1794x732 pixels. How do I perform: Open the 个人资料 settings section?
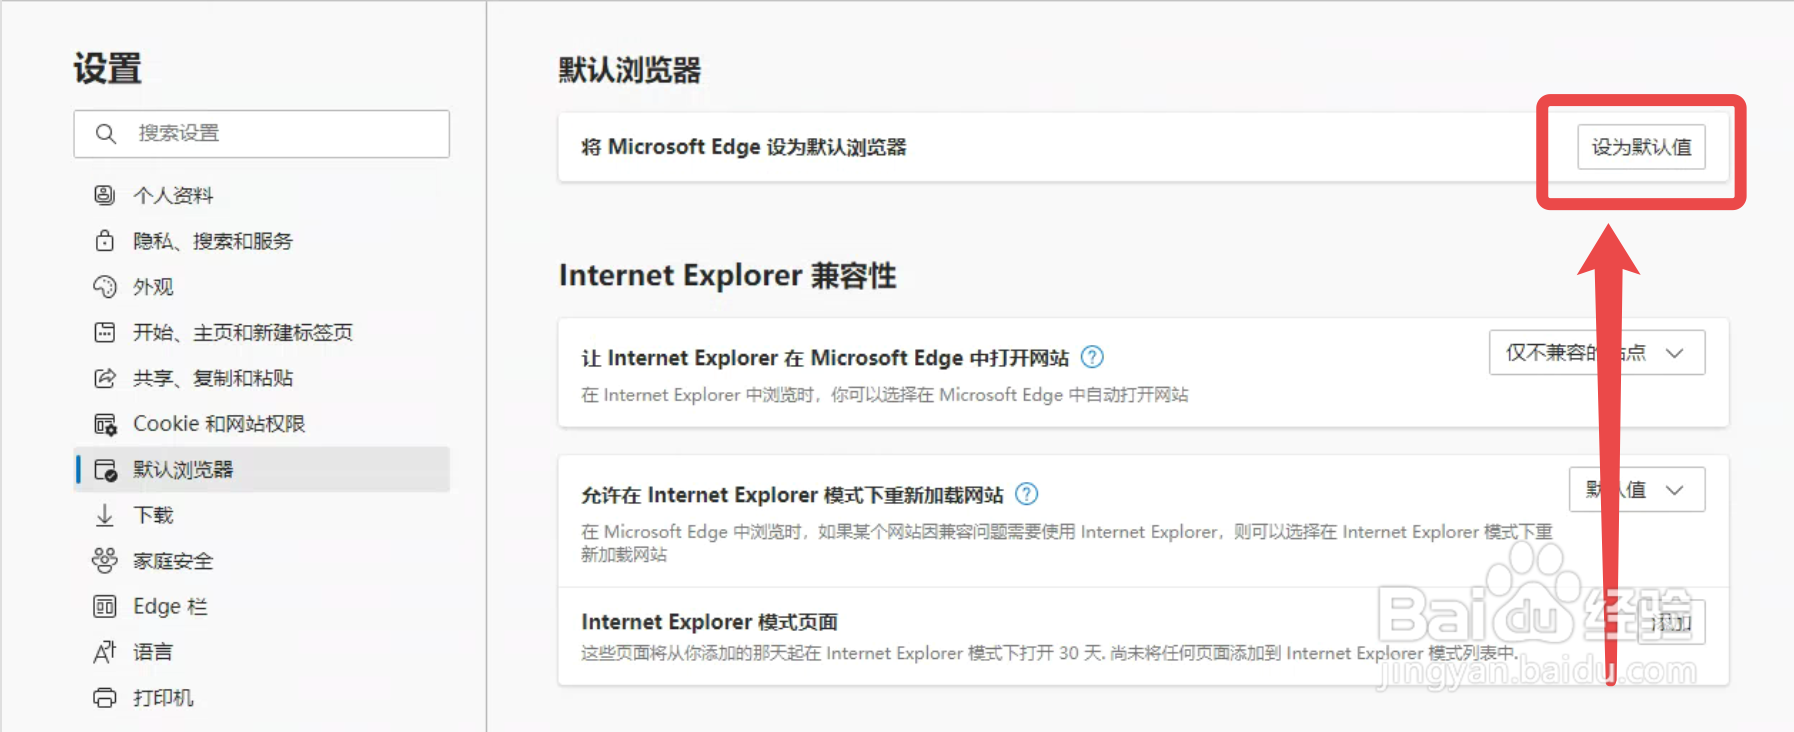pos(263,195)
